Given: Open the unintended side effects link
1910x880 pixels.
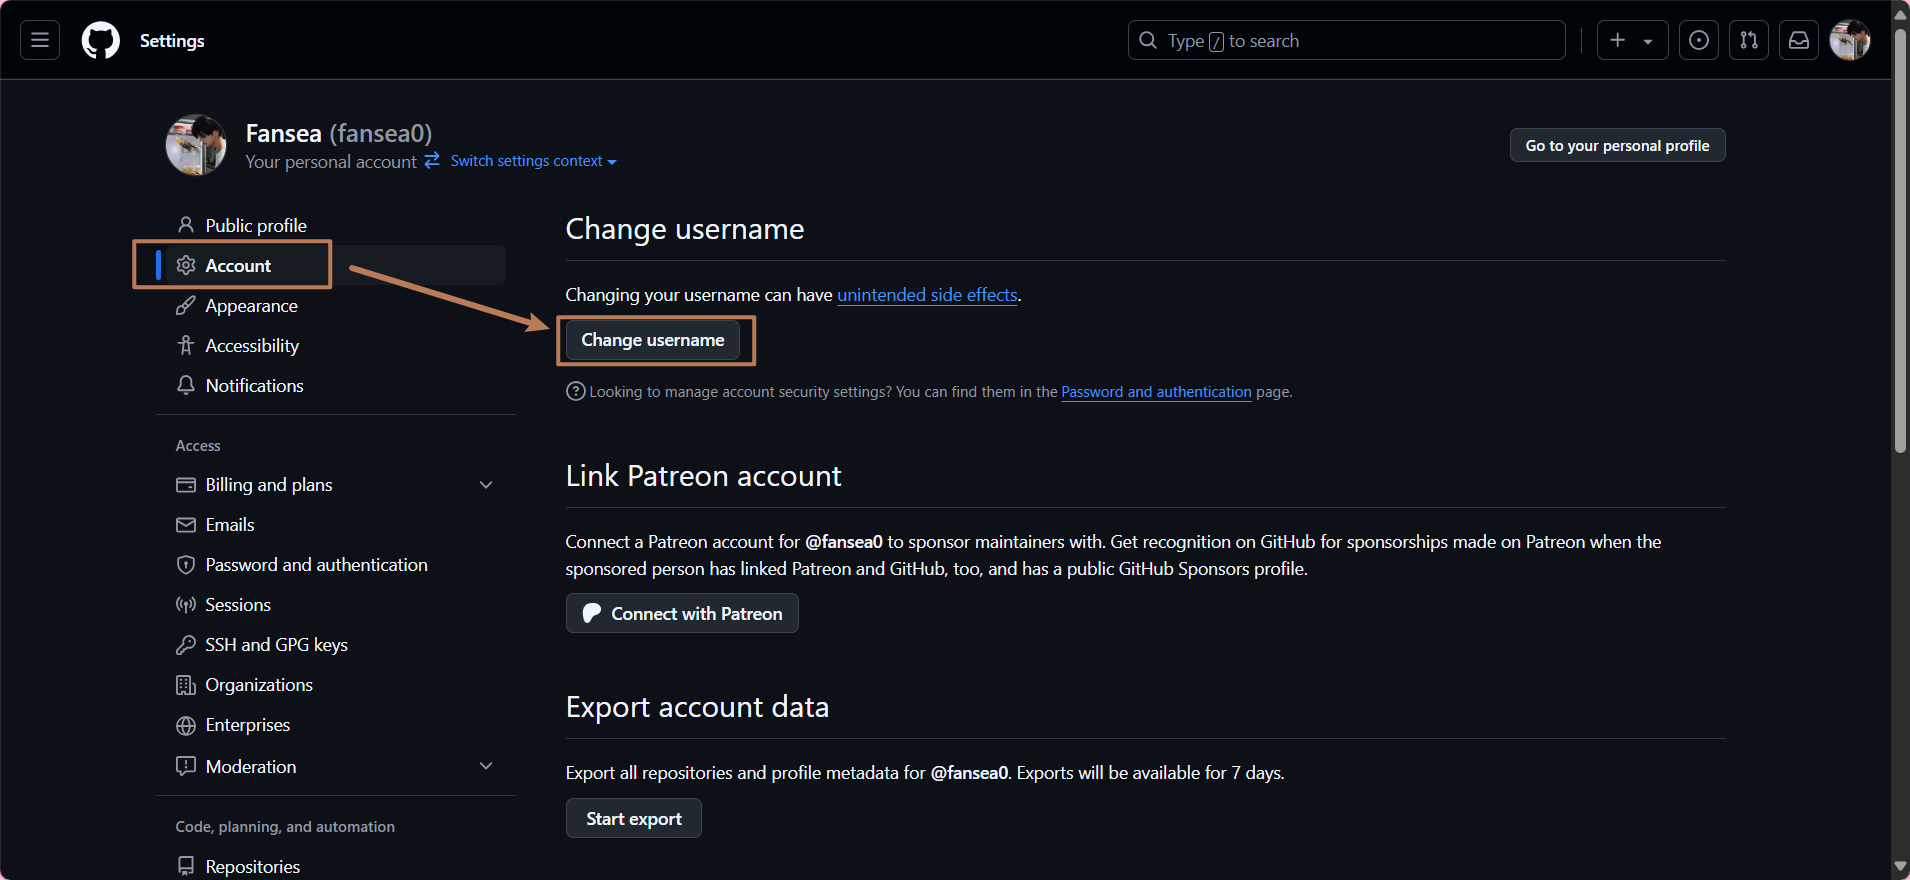Looking at the screenshot, I should (x=926, y=295).
